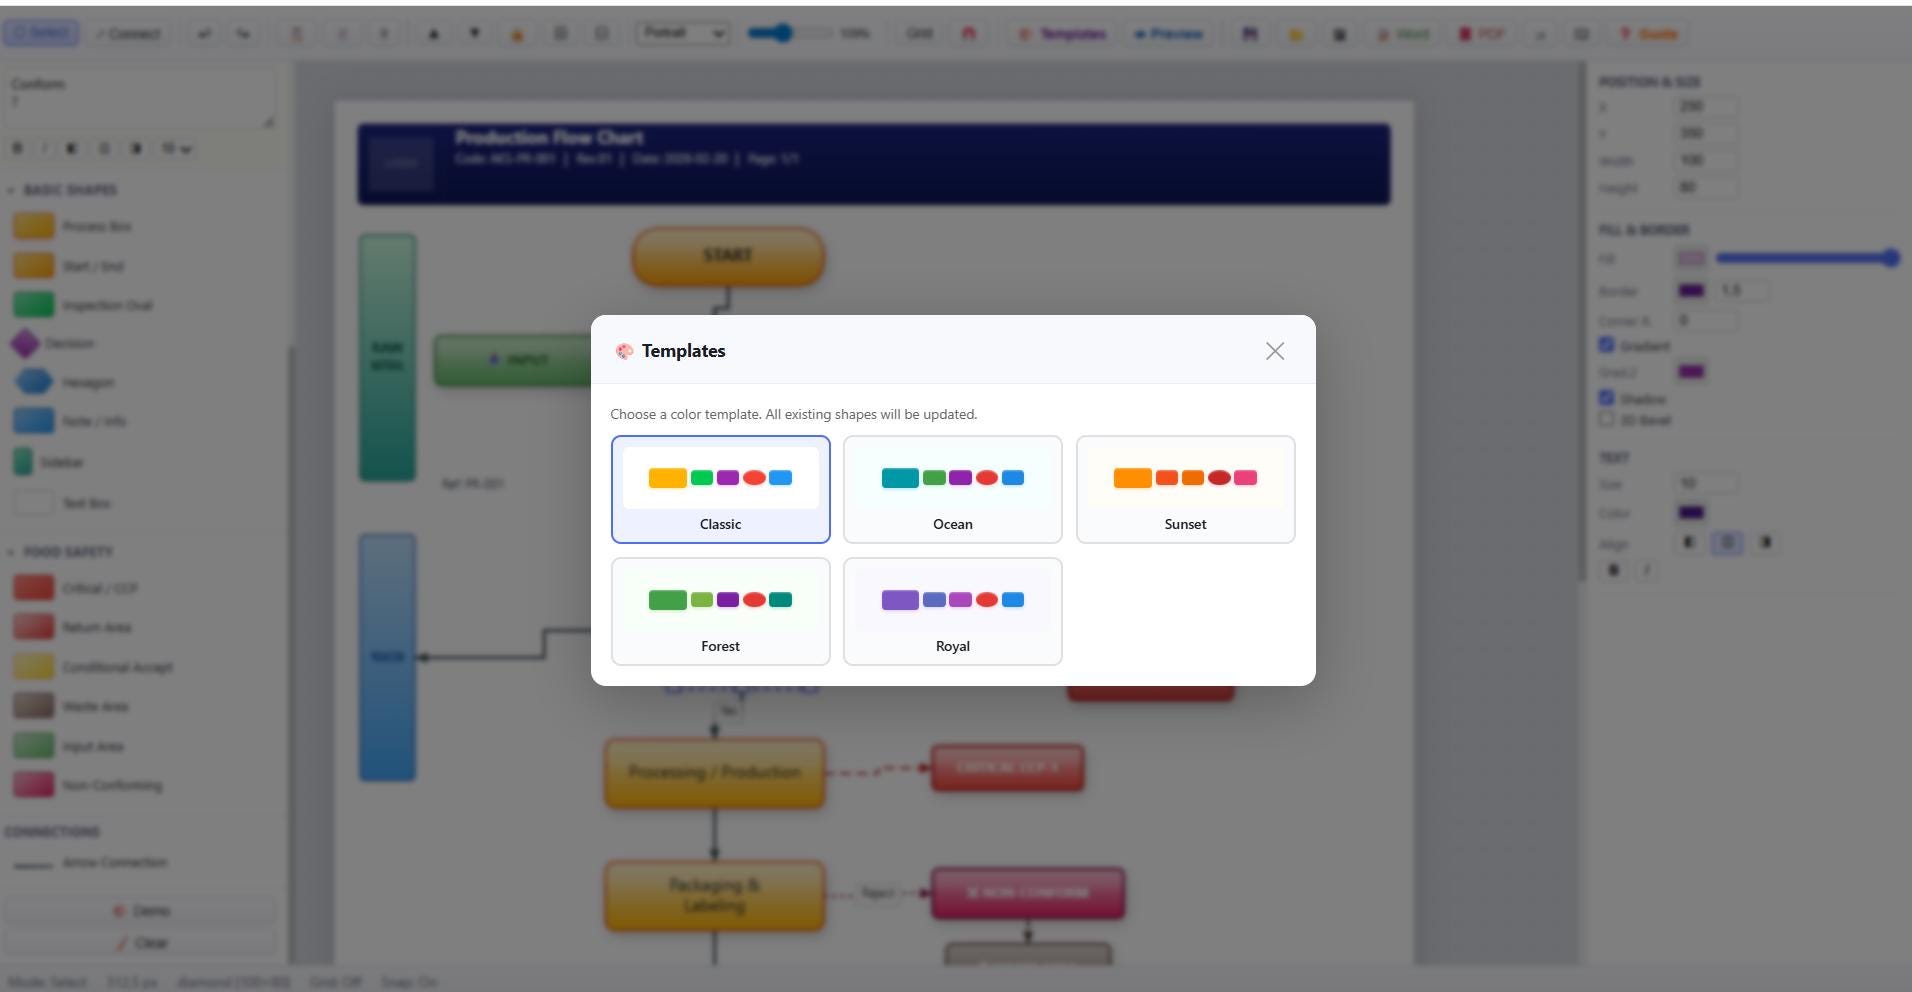Select the Note / Info shape icon
Viewport: 1912px width, 992px height.
[34, 421]
